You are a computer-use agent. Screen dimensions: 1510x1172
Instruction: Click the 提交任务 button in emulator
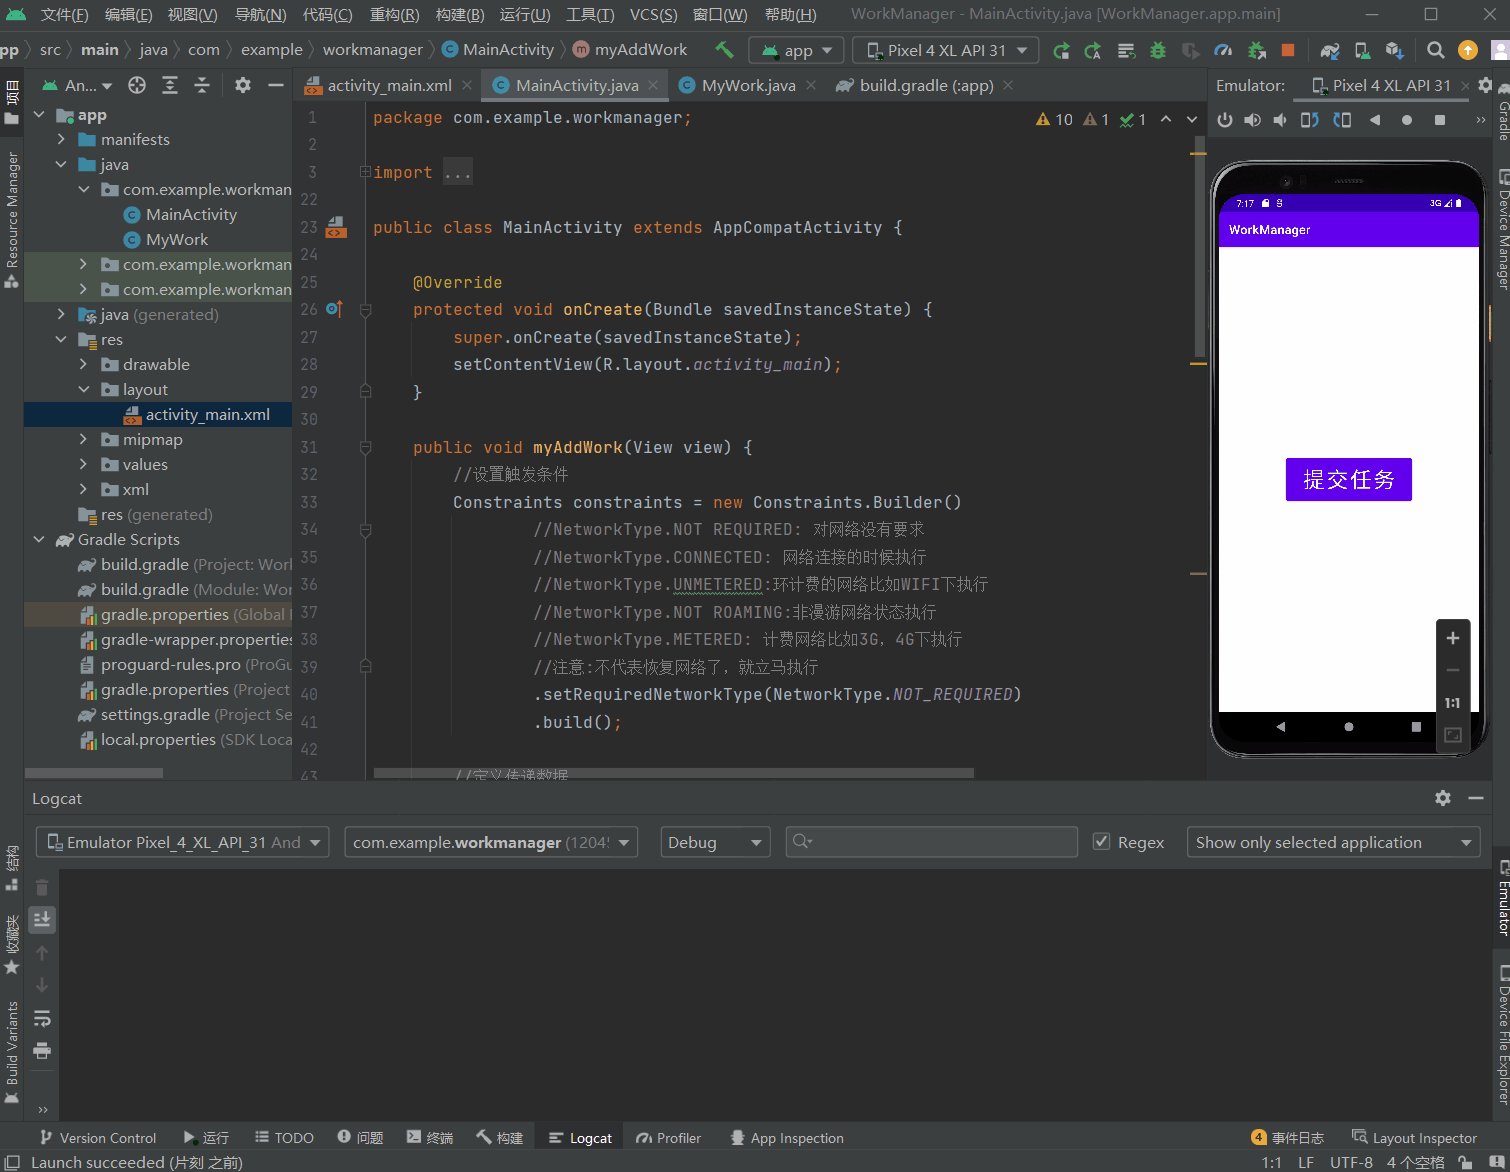pyautogui.click(x=1348, y=480)
